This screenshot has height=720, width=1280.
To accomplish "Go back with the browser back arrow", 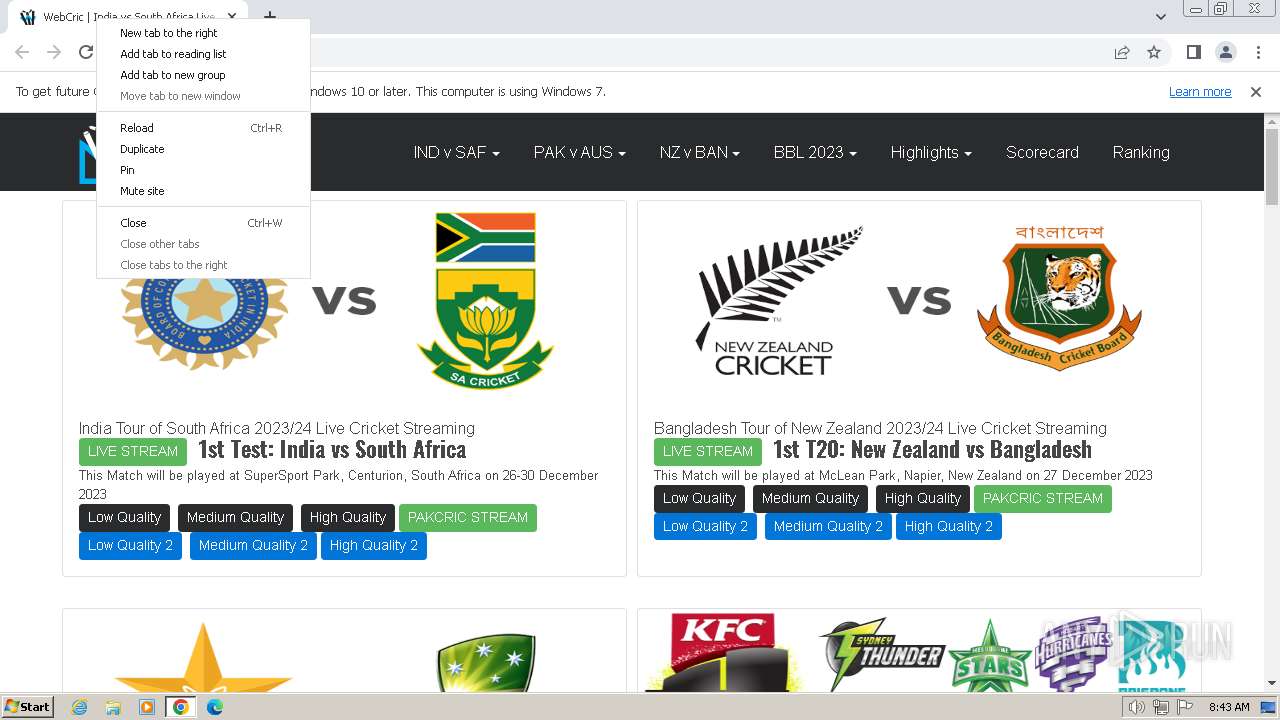I will [22, 52].
